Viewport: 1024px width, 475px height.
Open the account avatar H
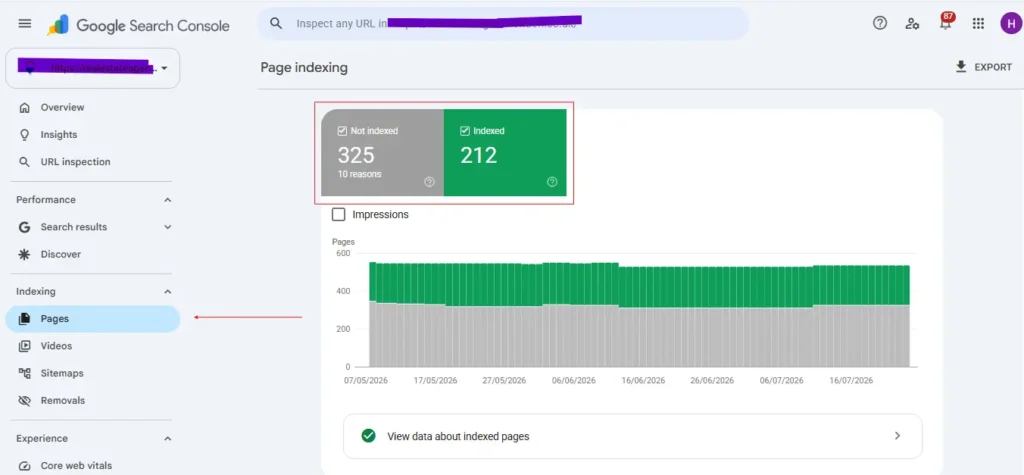tap(1010, 24)
